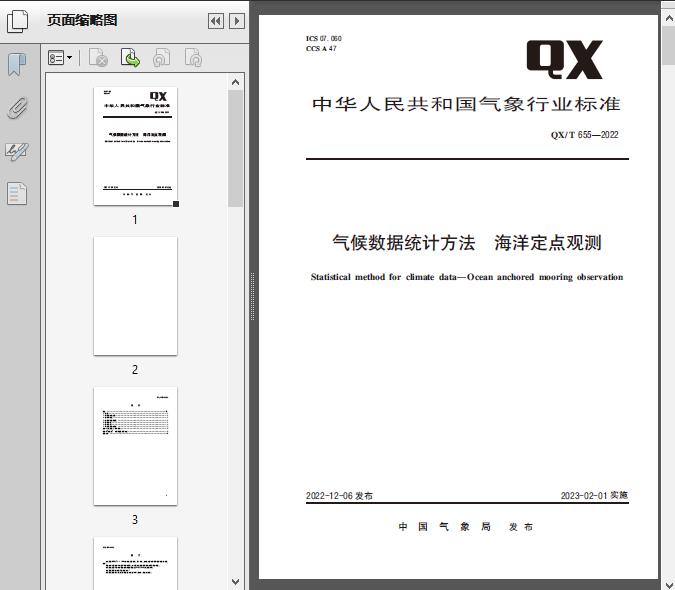The width and height of the screenshot is (675, 590).
Task: Select page 3 thumbnail
Action: (x=135, y=446)
